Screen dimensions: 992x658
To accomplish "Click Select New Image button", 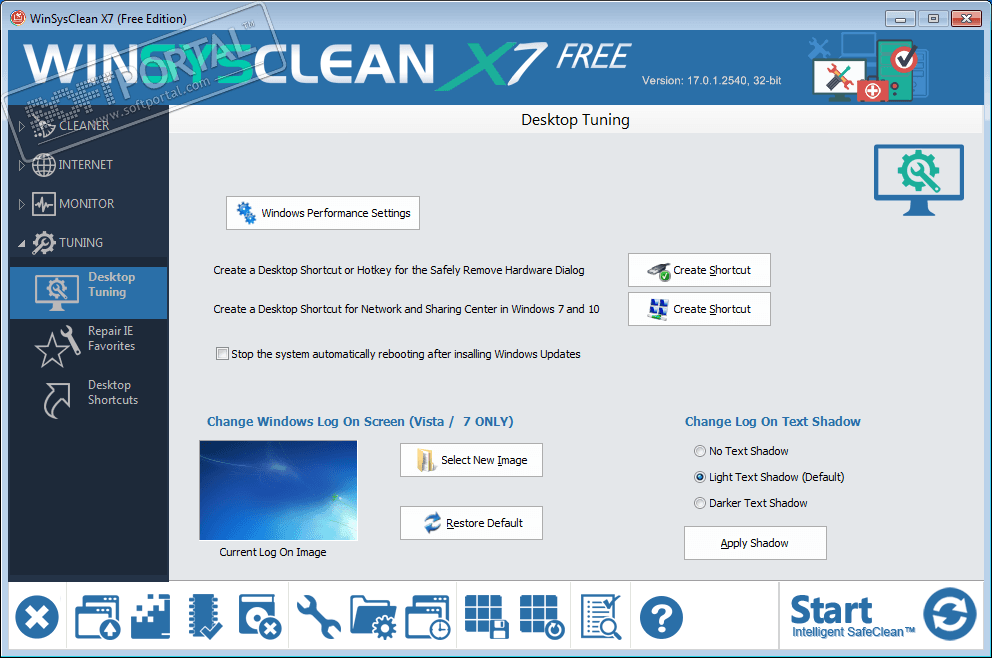I will 471,460.
